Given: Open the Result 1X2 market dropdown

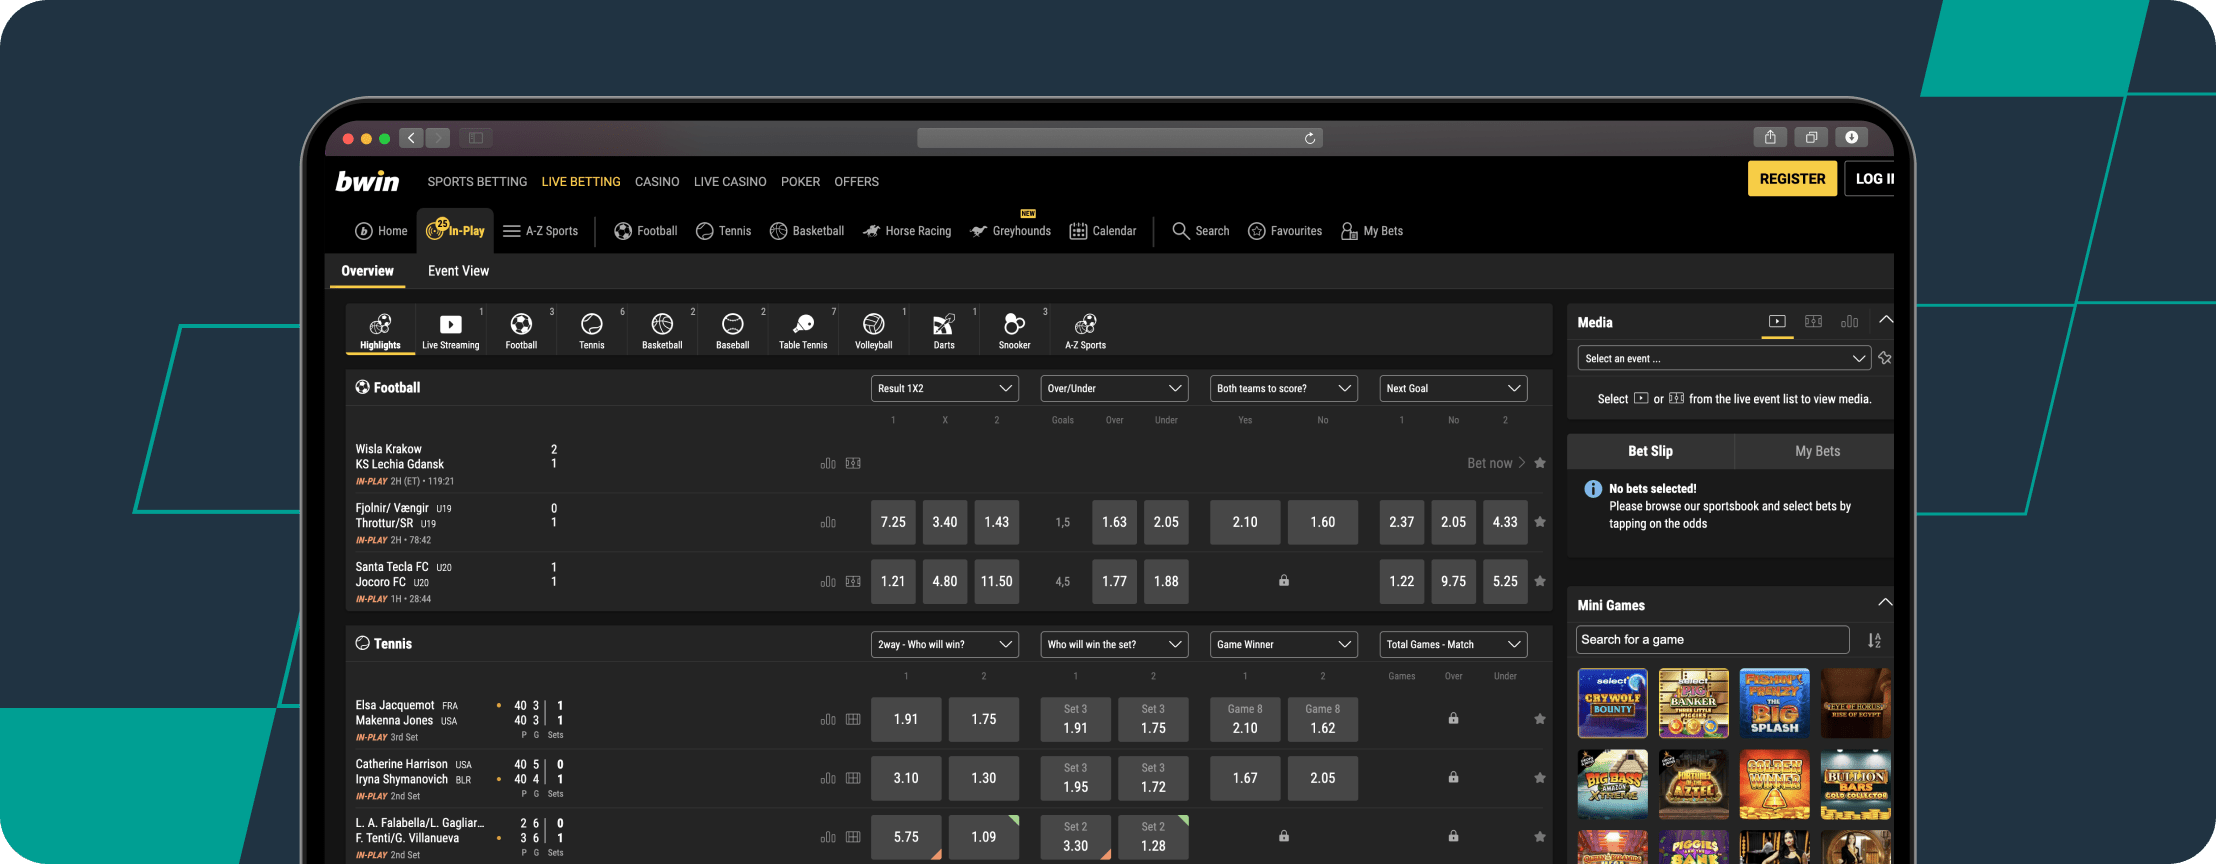Looking at the screenshot, I should point(944,388).
